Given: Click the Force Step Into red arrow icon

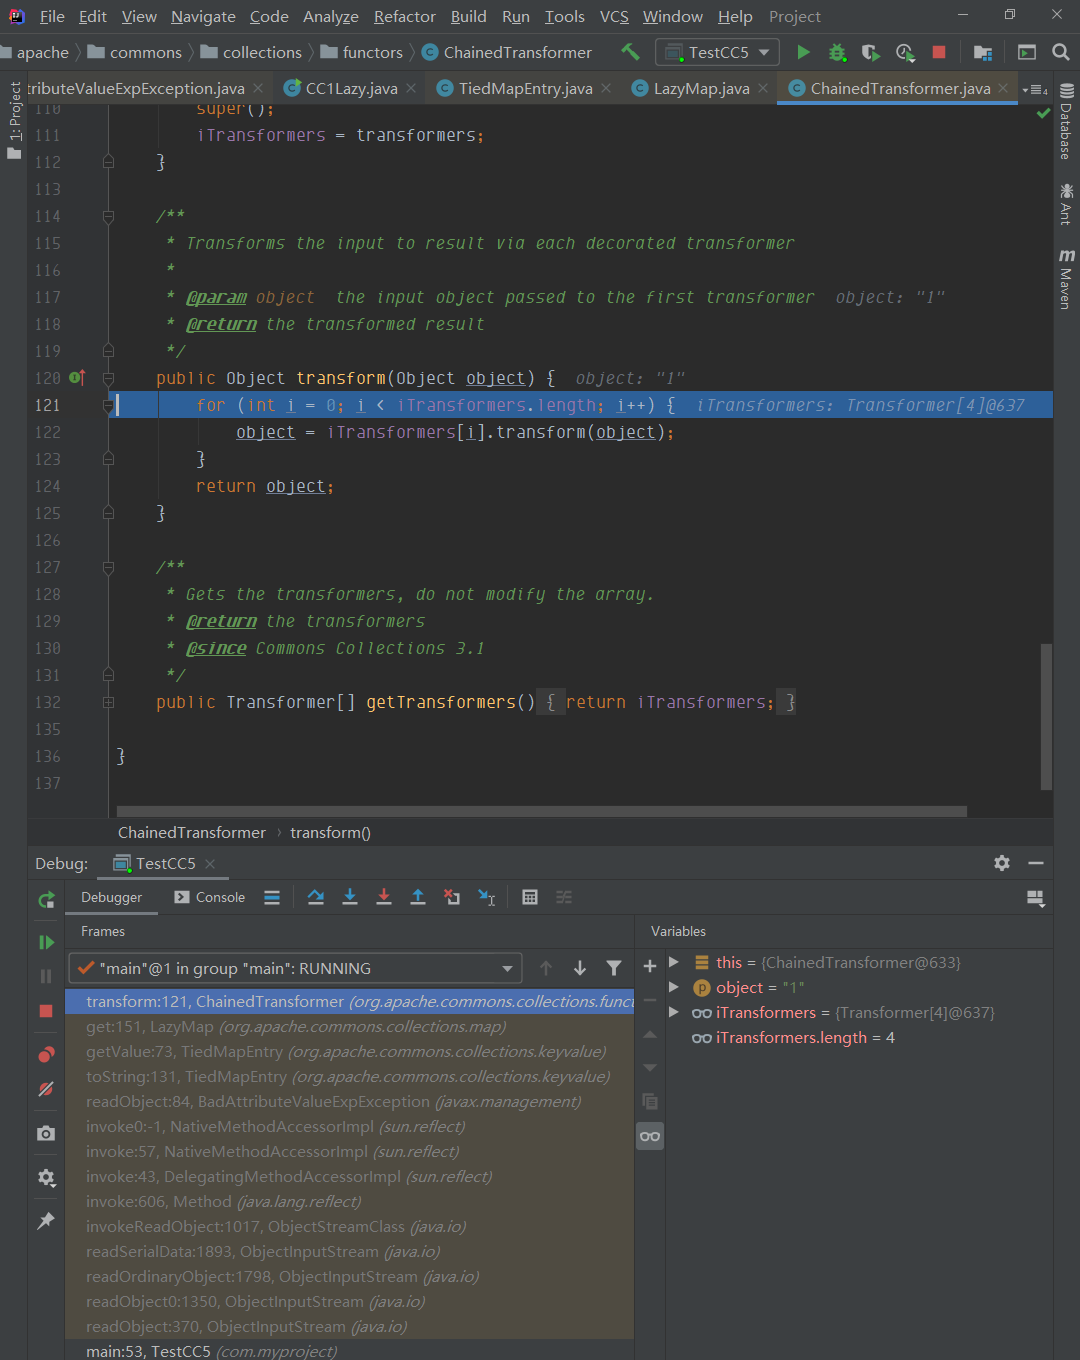Looking at the screenshot, I should tap(384, 897).
